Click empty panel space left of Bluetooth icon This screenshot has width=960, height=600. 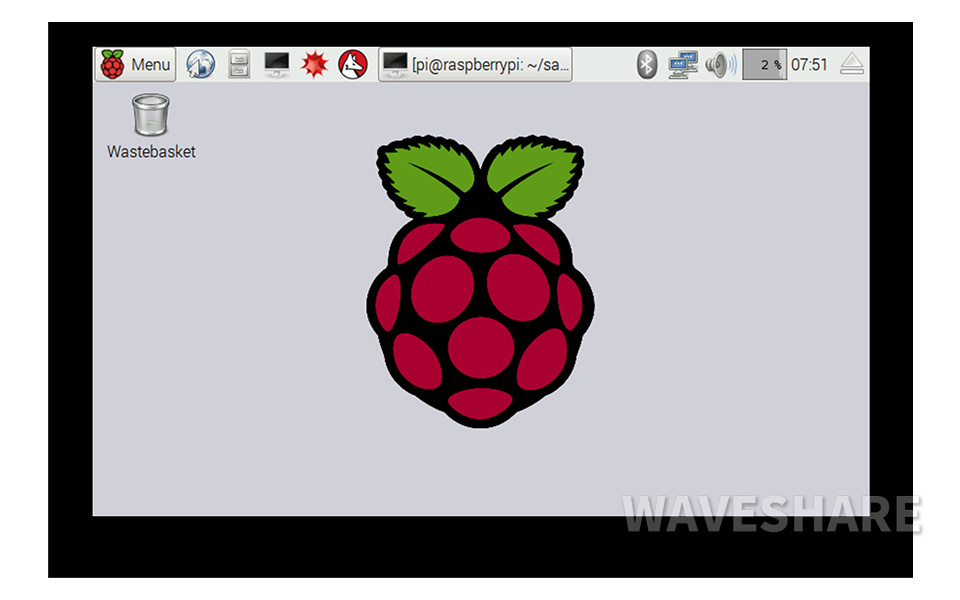[603, 65]
